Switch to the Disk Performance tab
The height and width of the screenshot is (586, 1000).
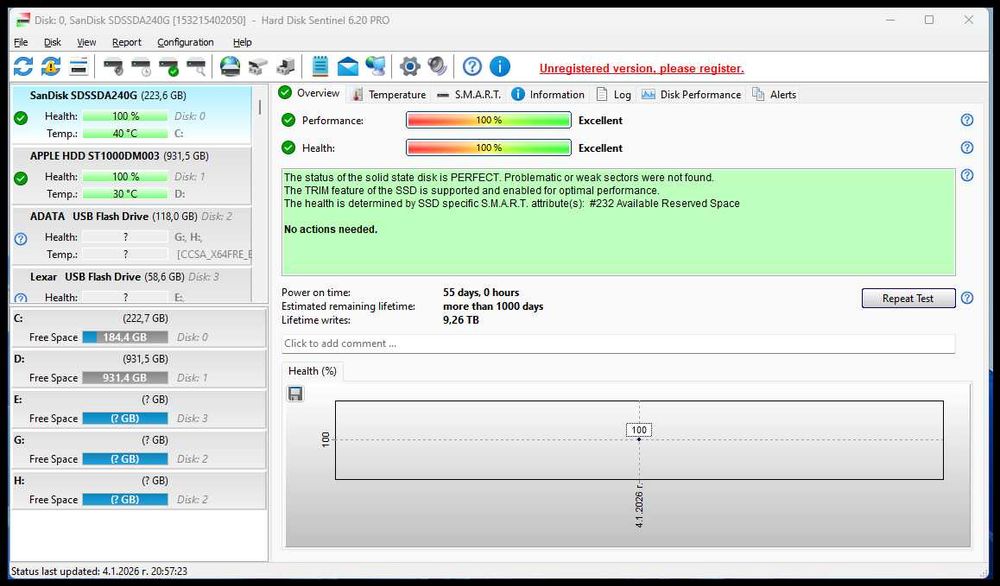692,94
